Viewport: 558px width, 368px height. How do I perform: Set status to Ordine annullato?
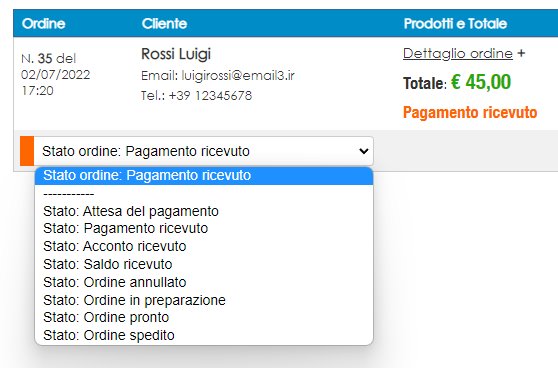click(x=204, y=282)
